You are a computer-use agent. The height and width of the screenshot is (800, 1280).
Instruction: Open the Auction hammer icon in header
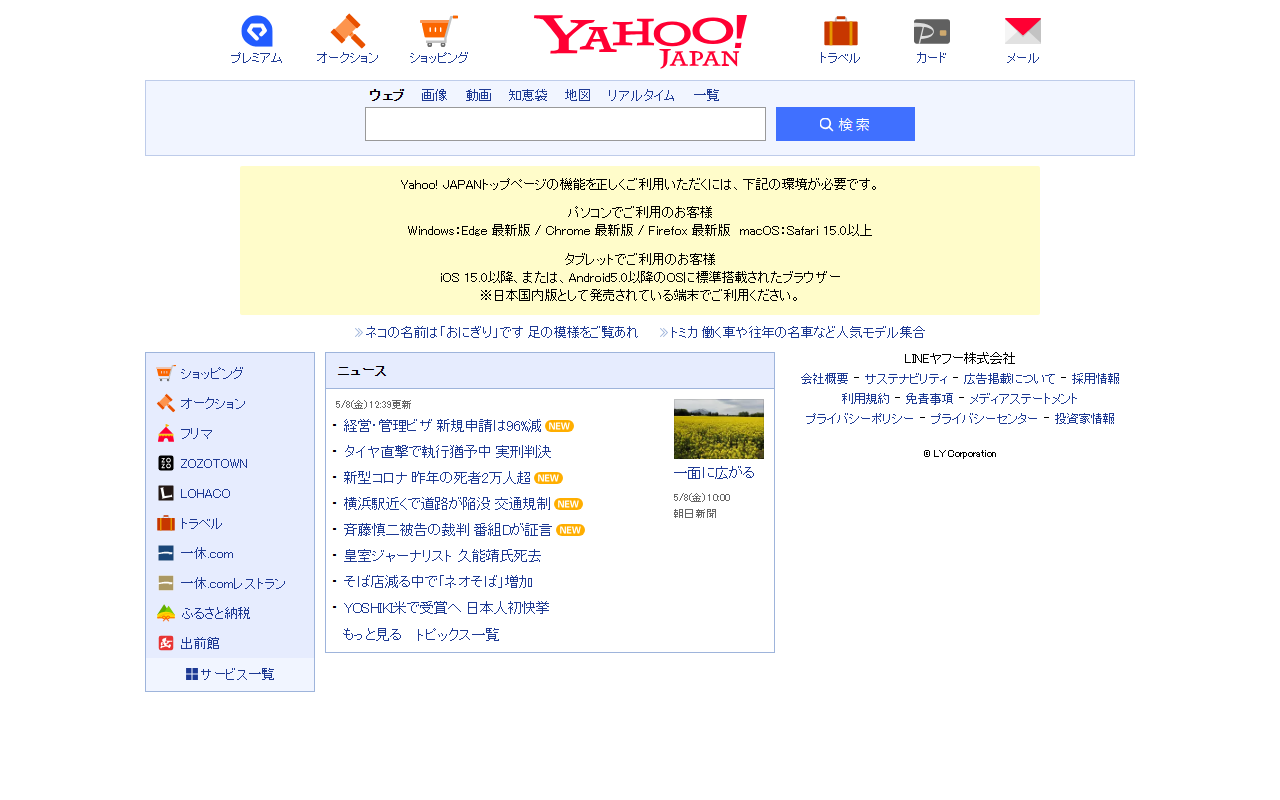347,31
